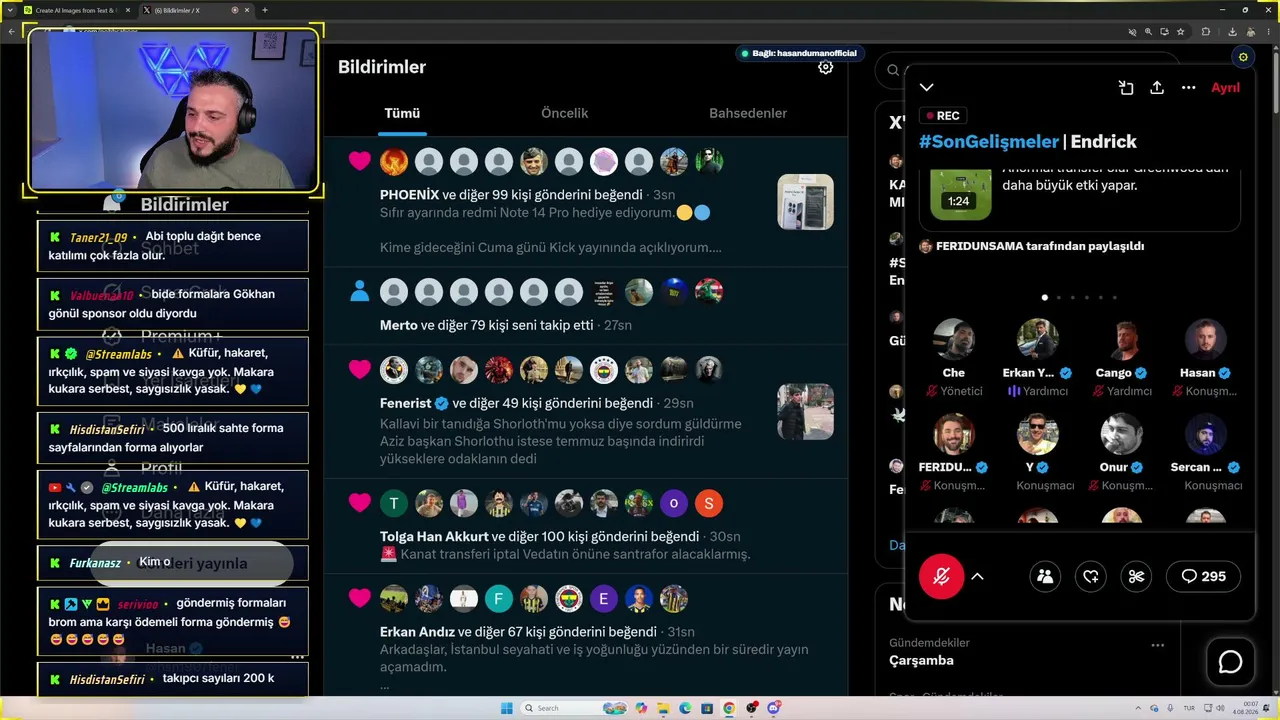Viewport: 1280px width, 720px height.
Task: Open notification settings gear in Bildirimler
Action: 825,67
